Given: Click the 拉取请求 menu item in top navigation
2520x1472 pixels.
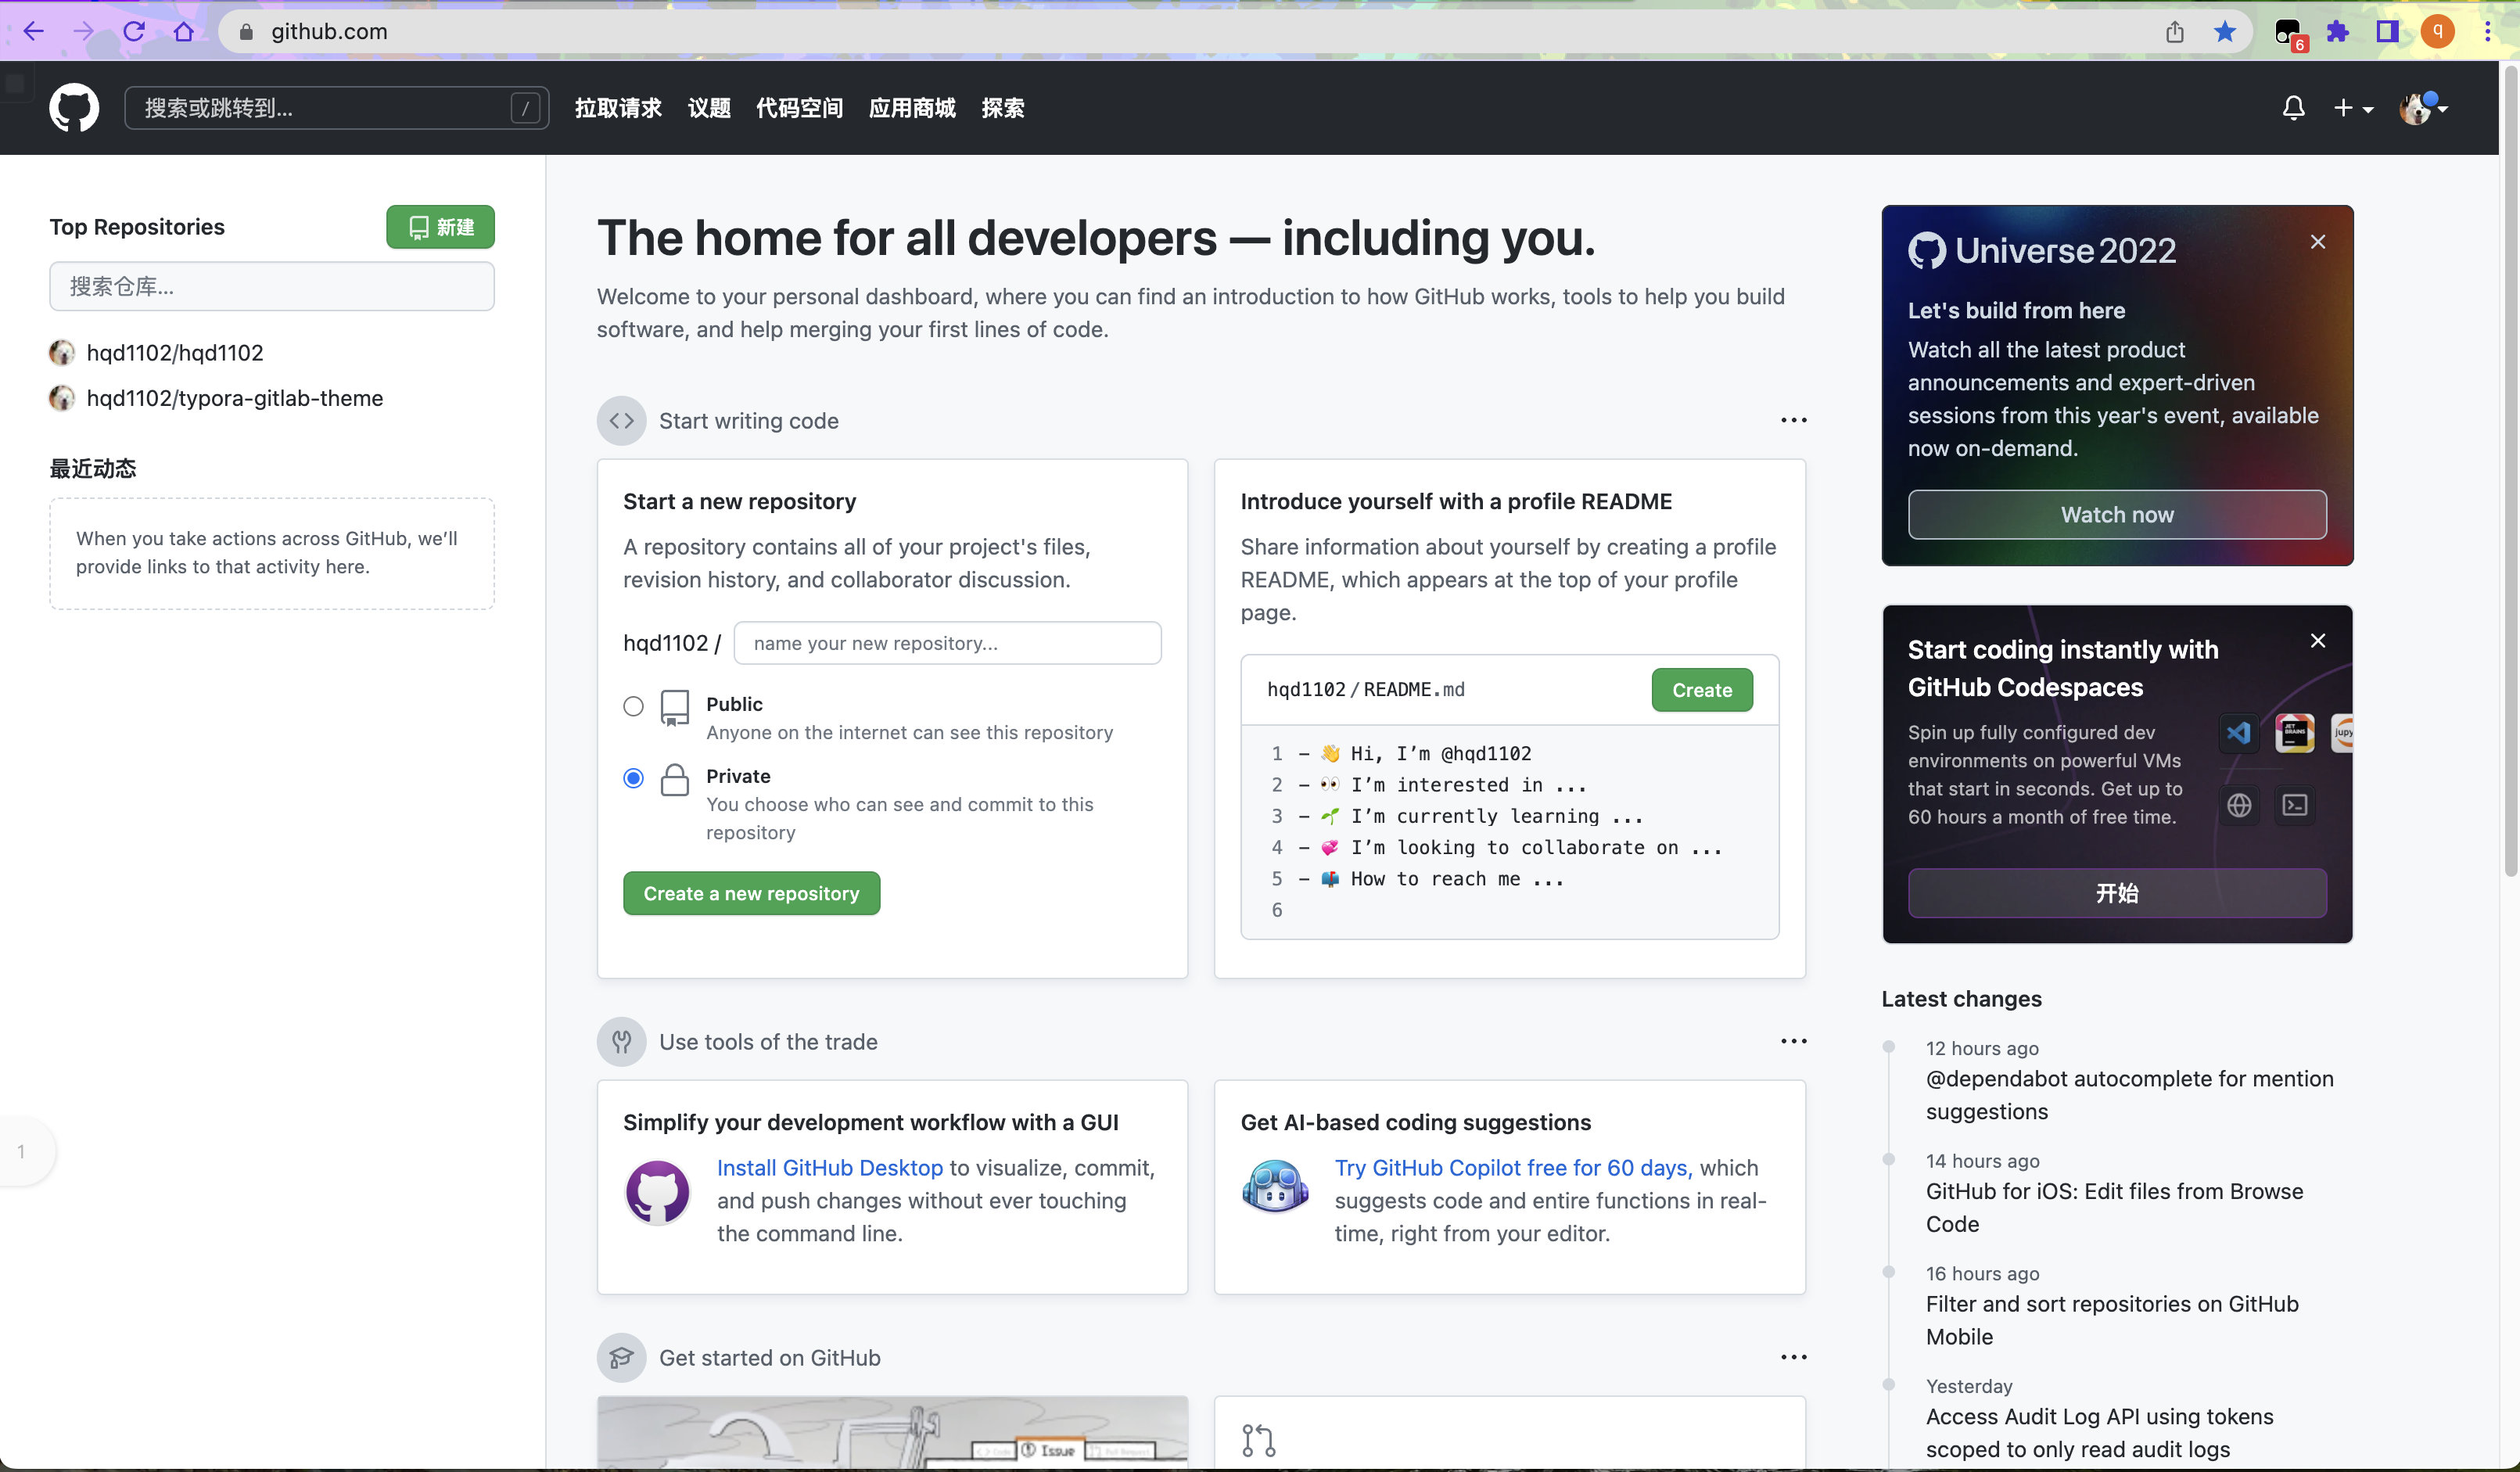Looking at the screenshot, I should pyautogui.click(x=617, y=109).
